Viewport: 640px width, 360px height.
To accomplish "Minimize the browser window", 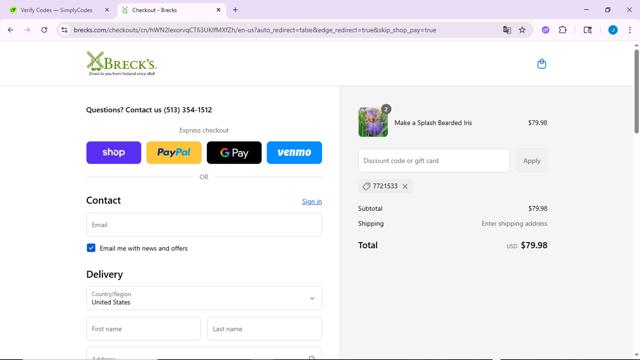I will (586, 10).
